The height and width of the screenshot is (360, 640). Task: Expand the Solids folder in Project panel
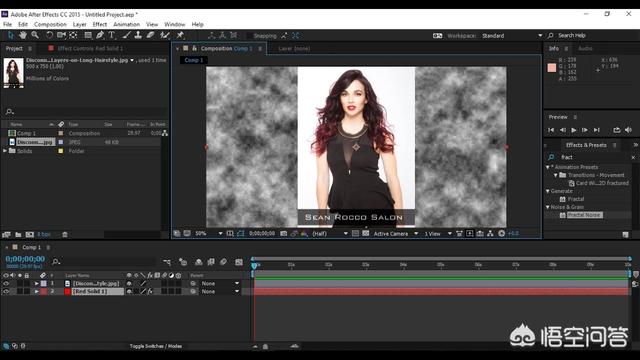pos(5,151)
